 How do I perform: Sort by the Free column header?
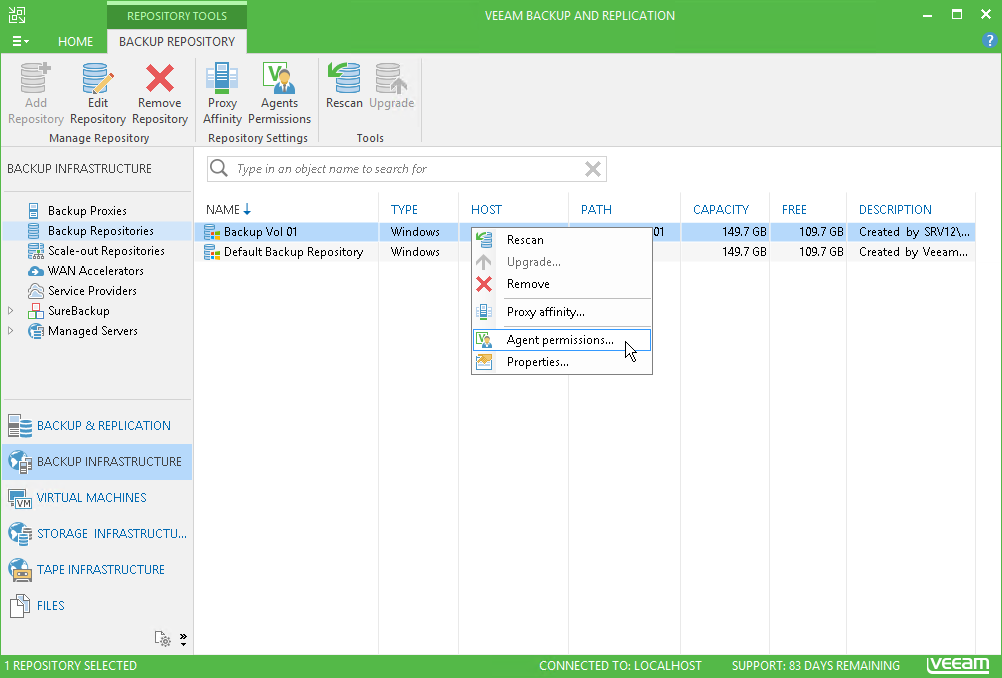[x=794, y=210]
